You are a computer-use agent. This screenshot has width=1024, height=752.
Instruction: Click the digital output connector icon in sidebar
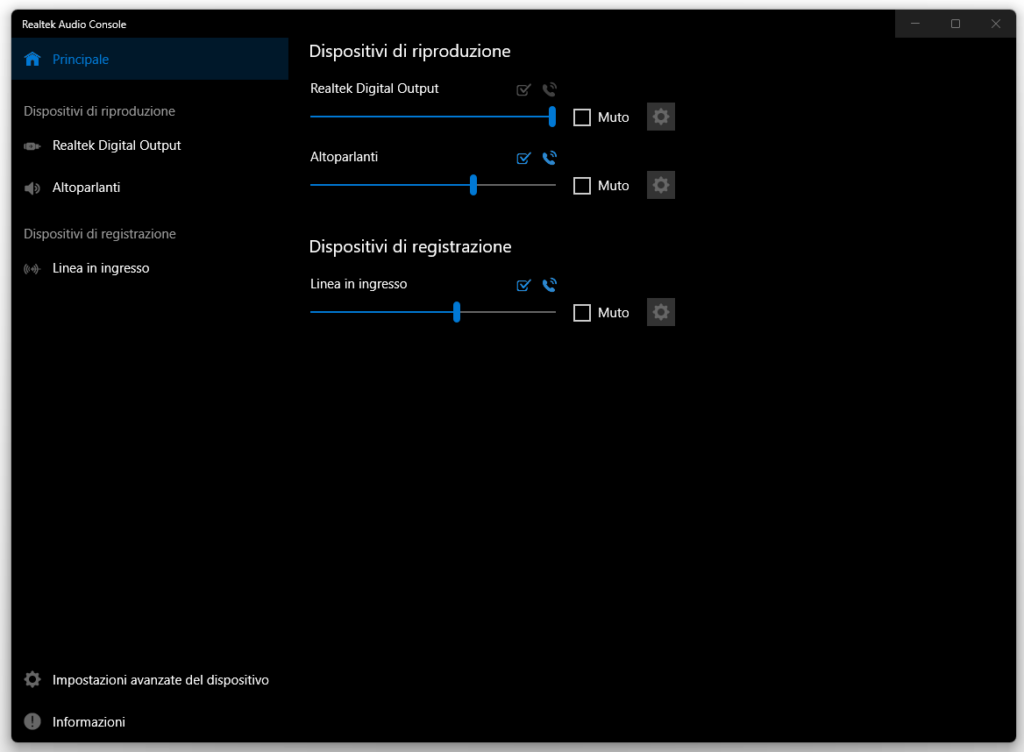click(32, 146)
